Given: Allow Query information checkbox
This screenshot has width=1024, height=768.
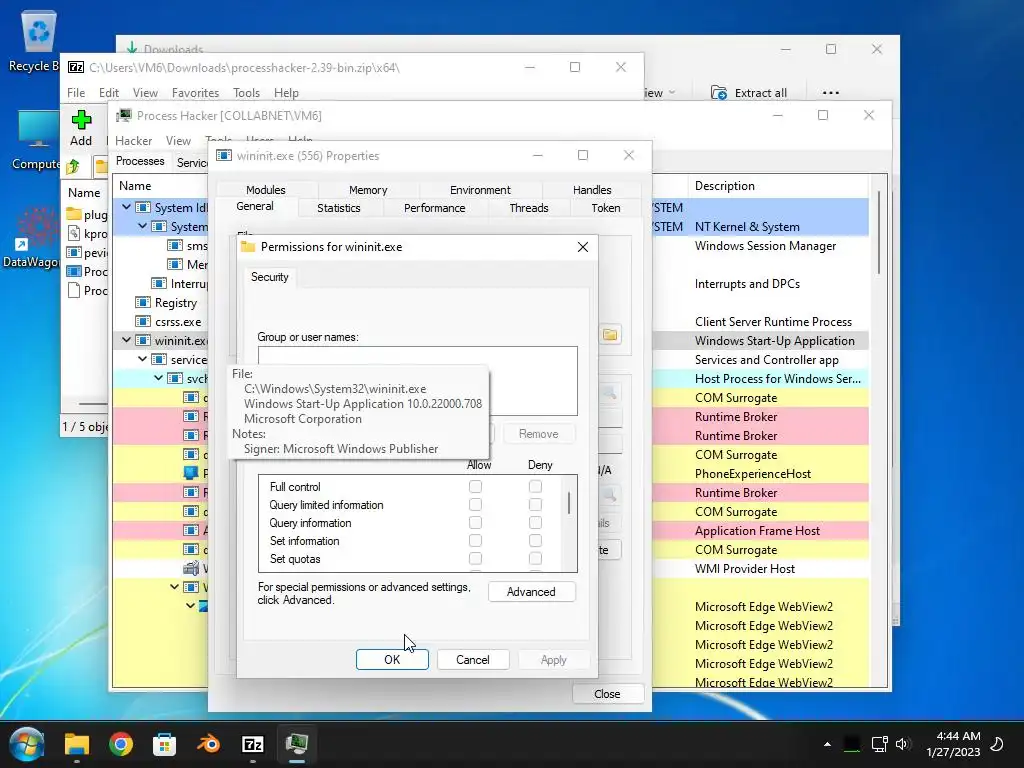Looking at the screenshot, I should (475, 522).
